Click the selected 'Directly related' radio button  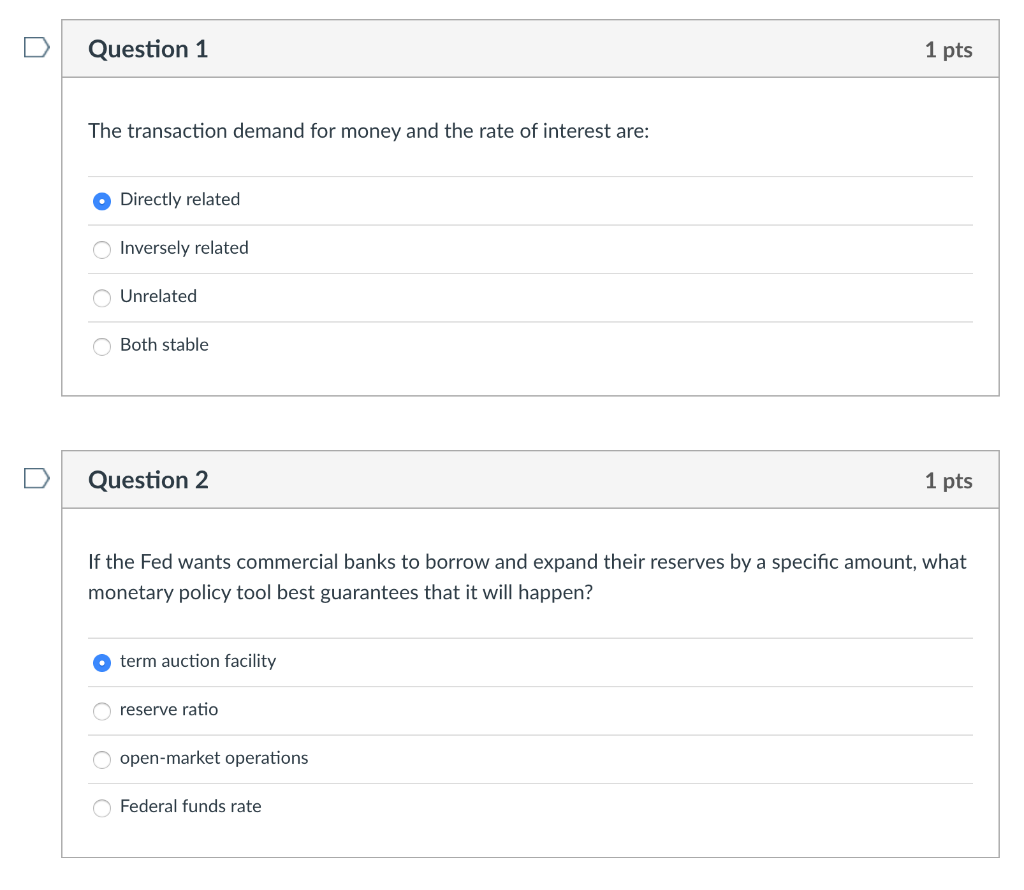point(101,201)
